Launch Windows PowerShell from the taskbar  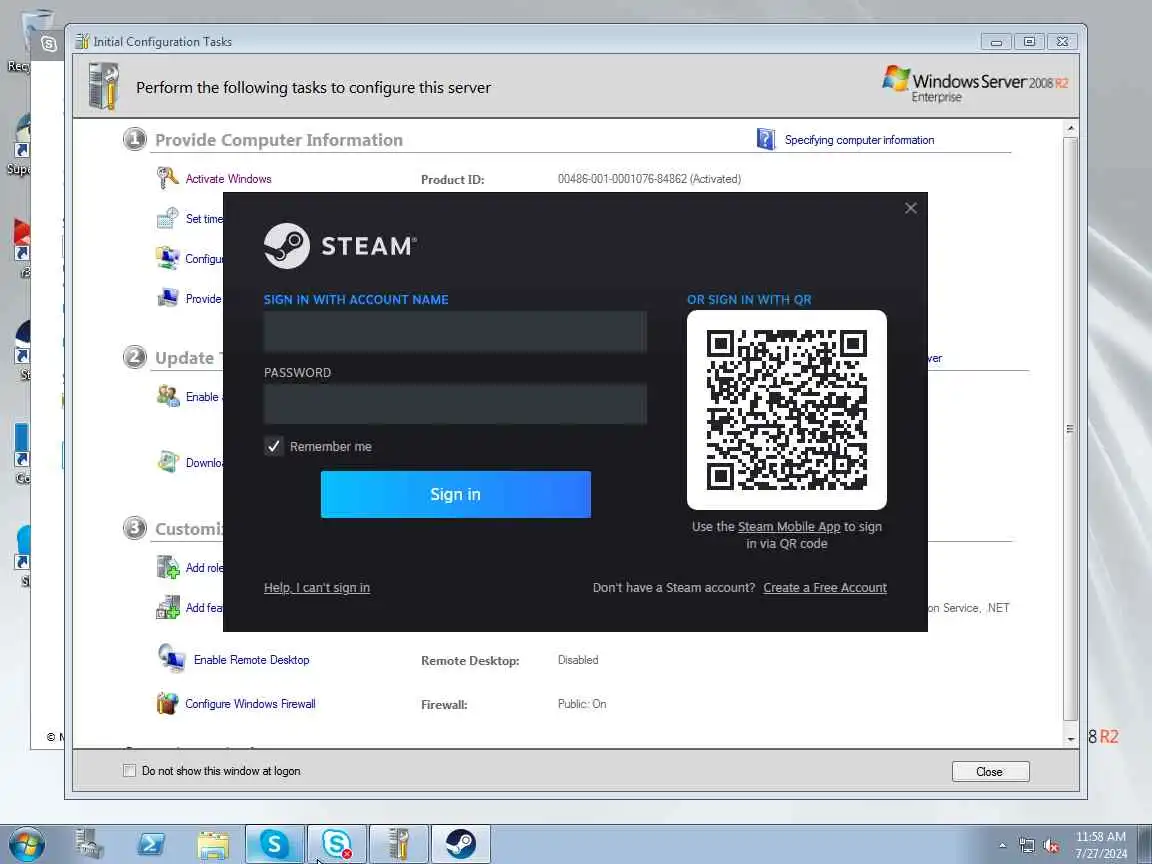(151, 844)
